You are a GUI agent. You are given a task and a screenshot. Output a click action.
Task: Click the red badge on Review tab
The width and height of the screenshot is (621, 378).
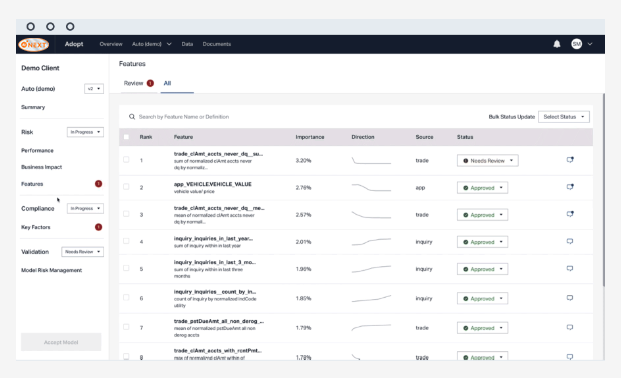pyautogui.click(x=150, y=83)
